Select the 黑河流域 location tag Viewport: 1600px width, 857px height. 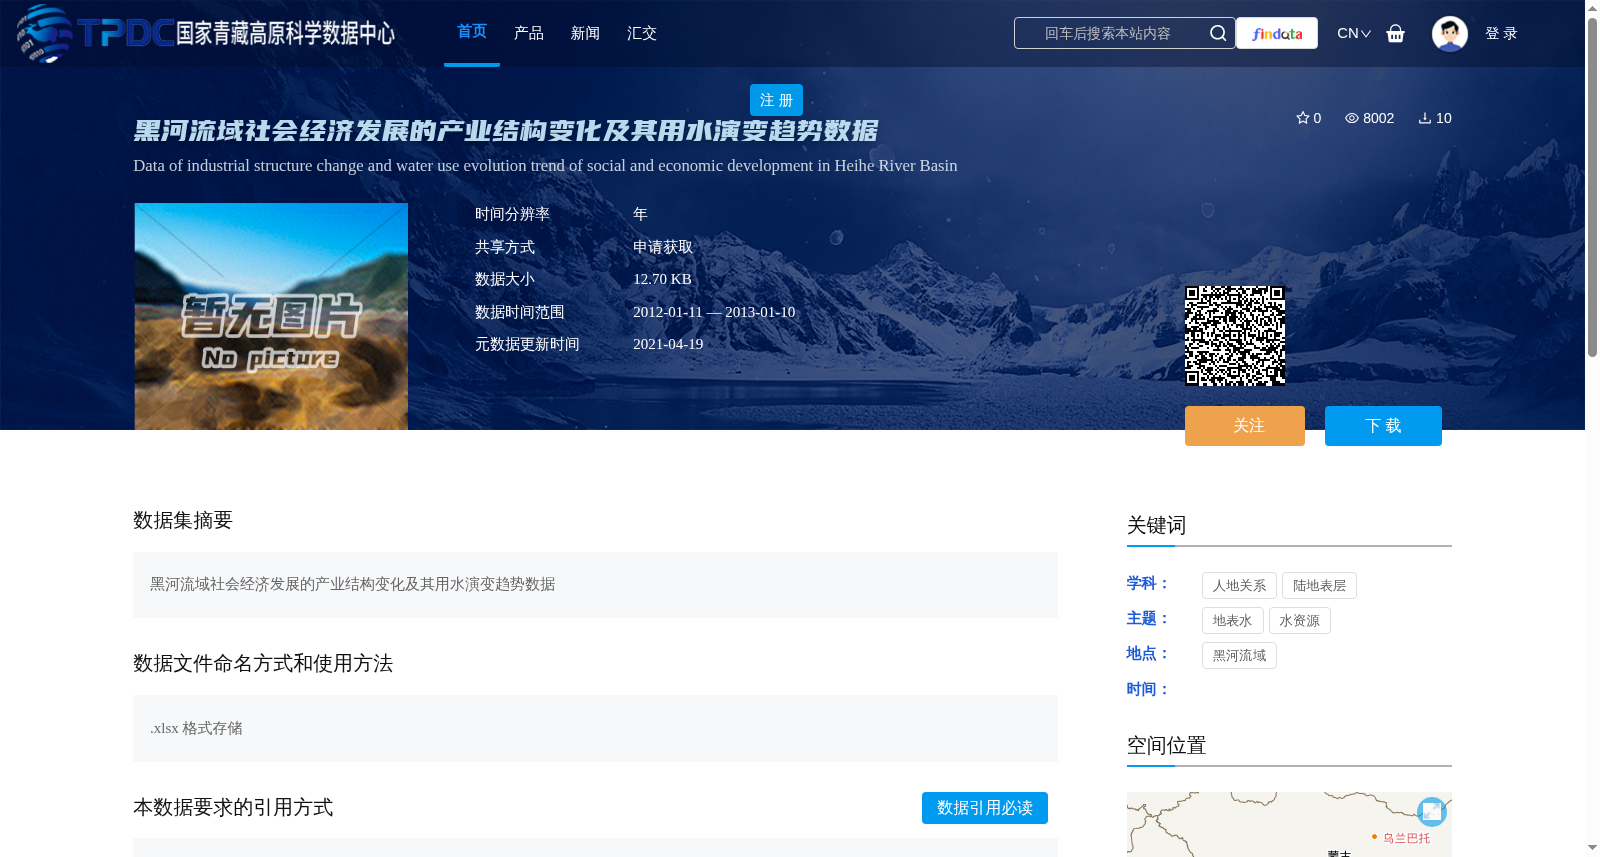(1239, 656)
